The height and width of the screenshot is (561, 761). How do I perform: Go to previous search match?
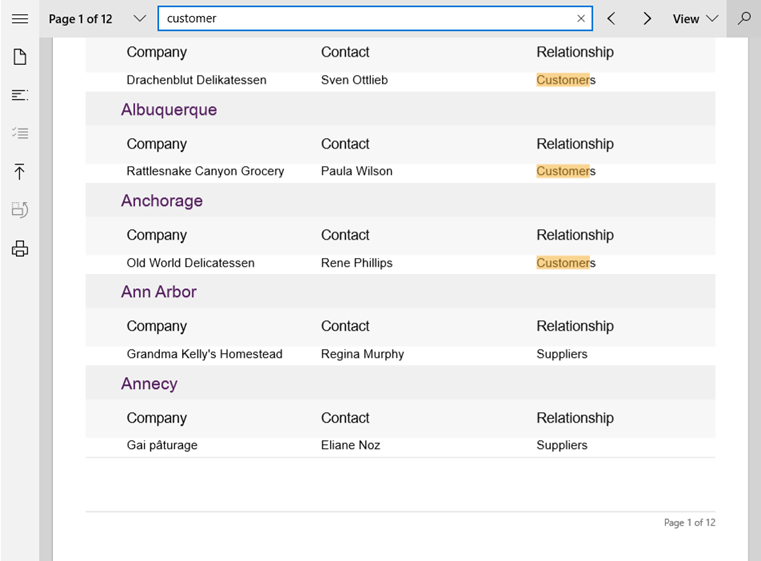click(x=611, y=19)
